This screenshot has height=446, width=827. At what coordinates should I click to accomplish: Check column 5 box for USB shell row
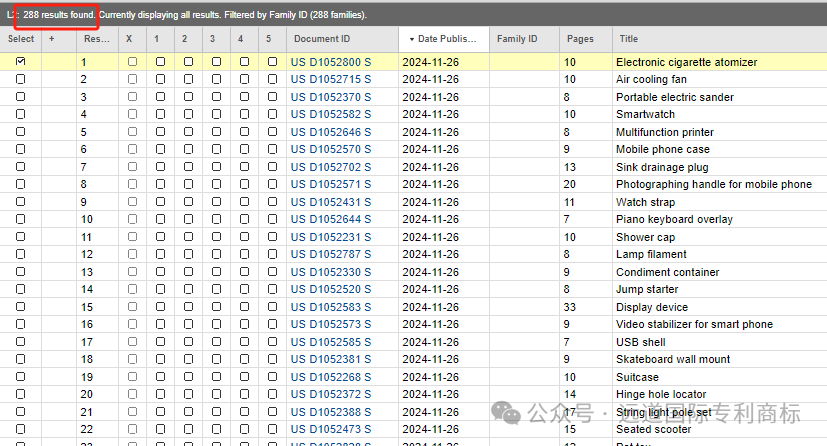(272, 342)
